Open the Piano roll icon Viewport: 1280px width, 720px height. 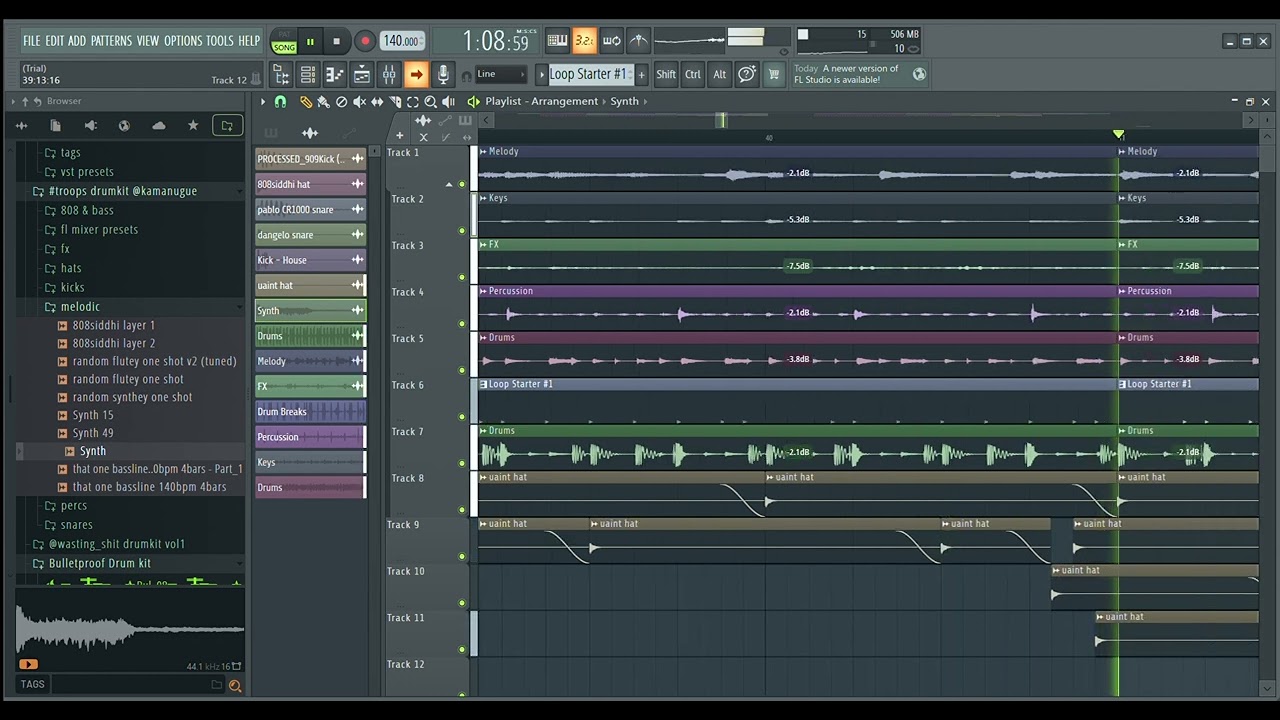tap(335, 74)
